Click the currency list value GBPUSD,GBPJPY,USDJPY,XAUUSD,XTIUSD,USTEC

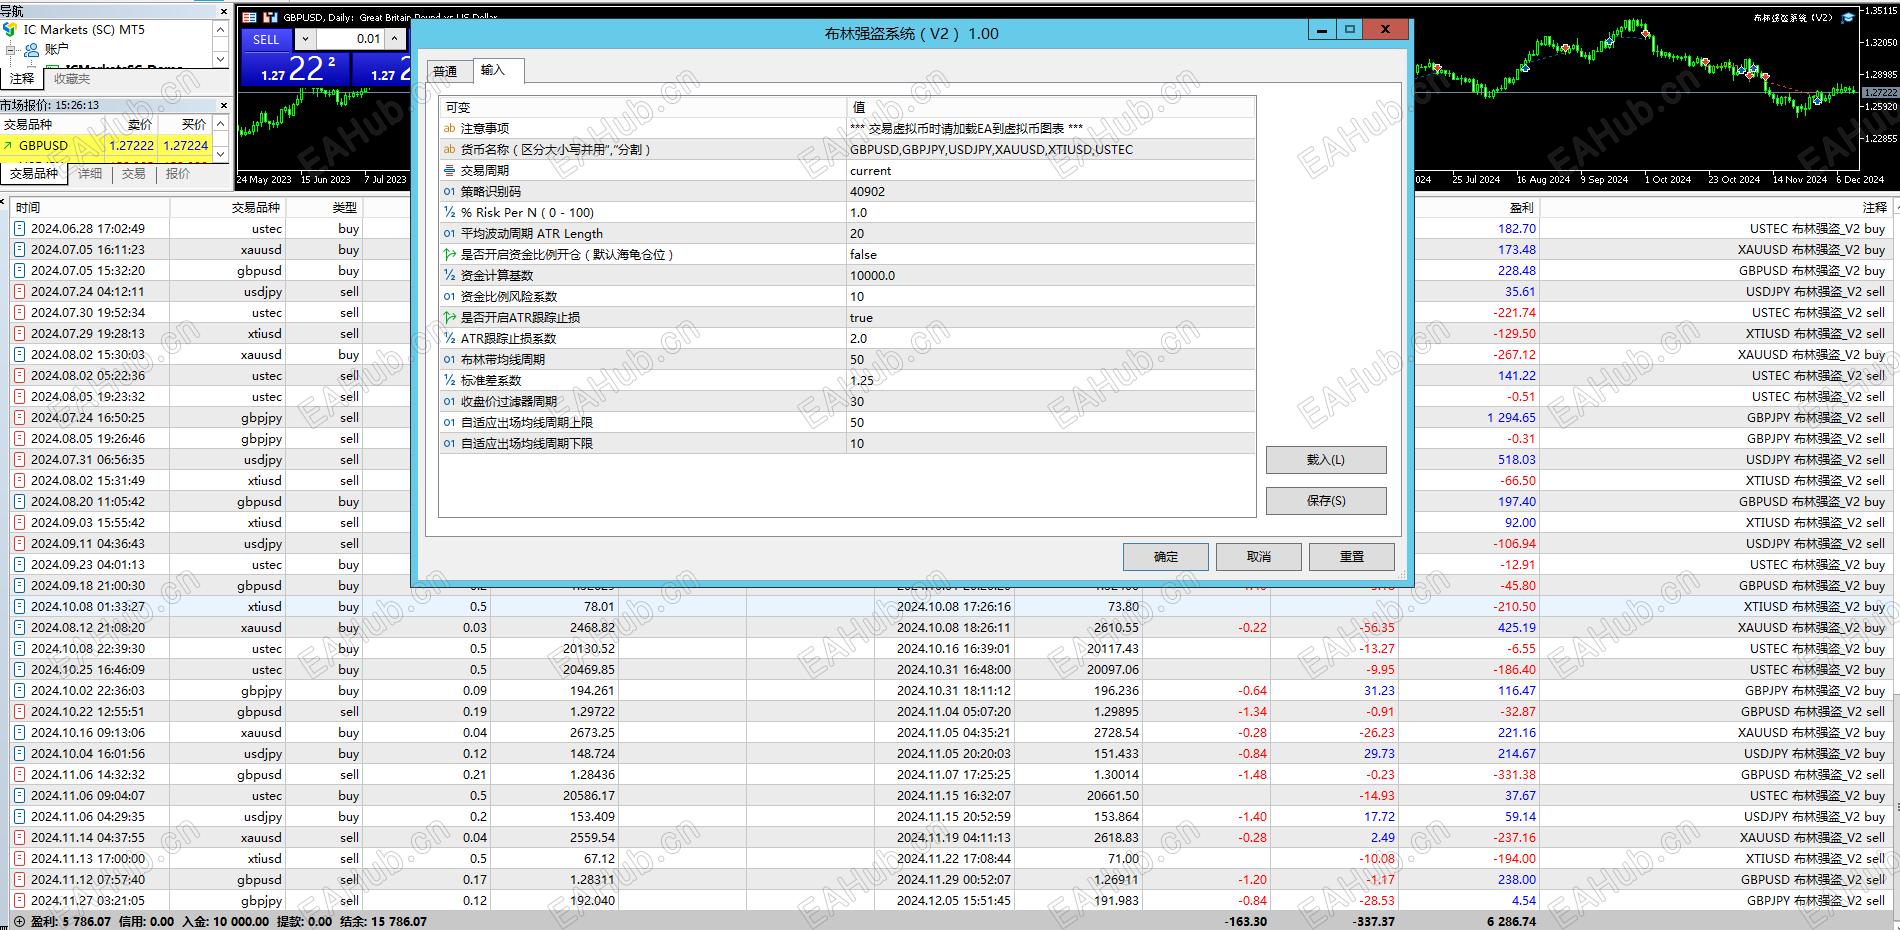pyautogui.click(x=1050, y=150)
